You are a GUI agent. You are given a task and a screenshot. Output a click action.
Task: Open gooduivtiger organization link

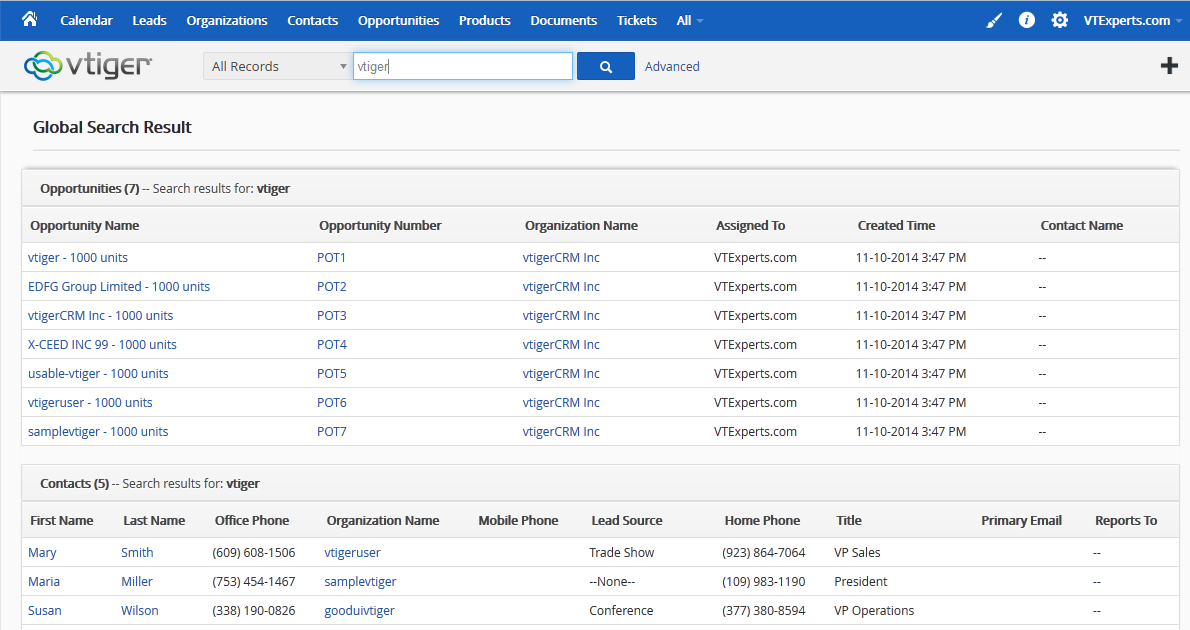coord(360,610)
